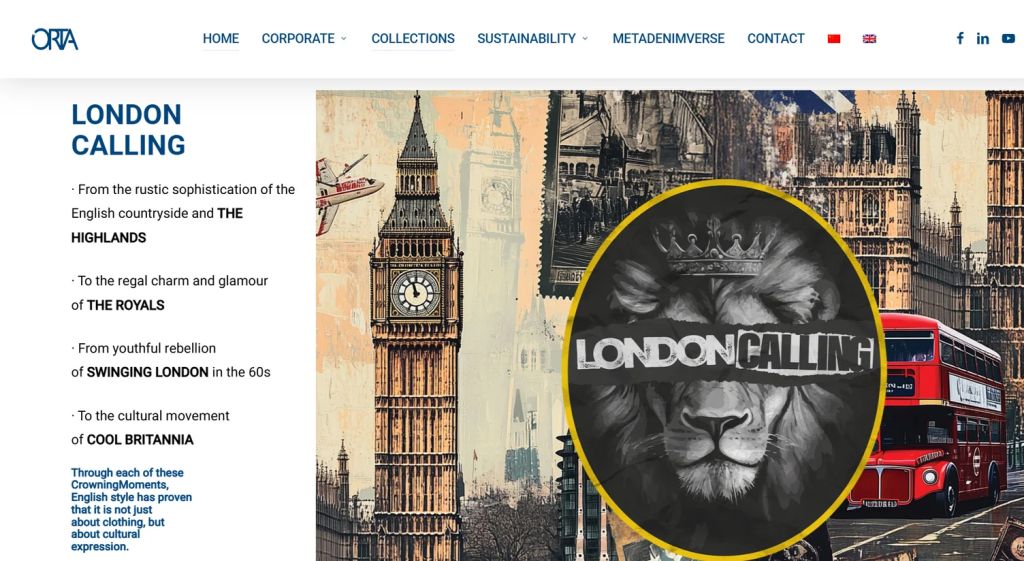
Task: Open the Sustainability menu label
Action: (526, 39)
